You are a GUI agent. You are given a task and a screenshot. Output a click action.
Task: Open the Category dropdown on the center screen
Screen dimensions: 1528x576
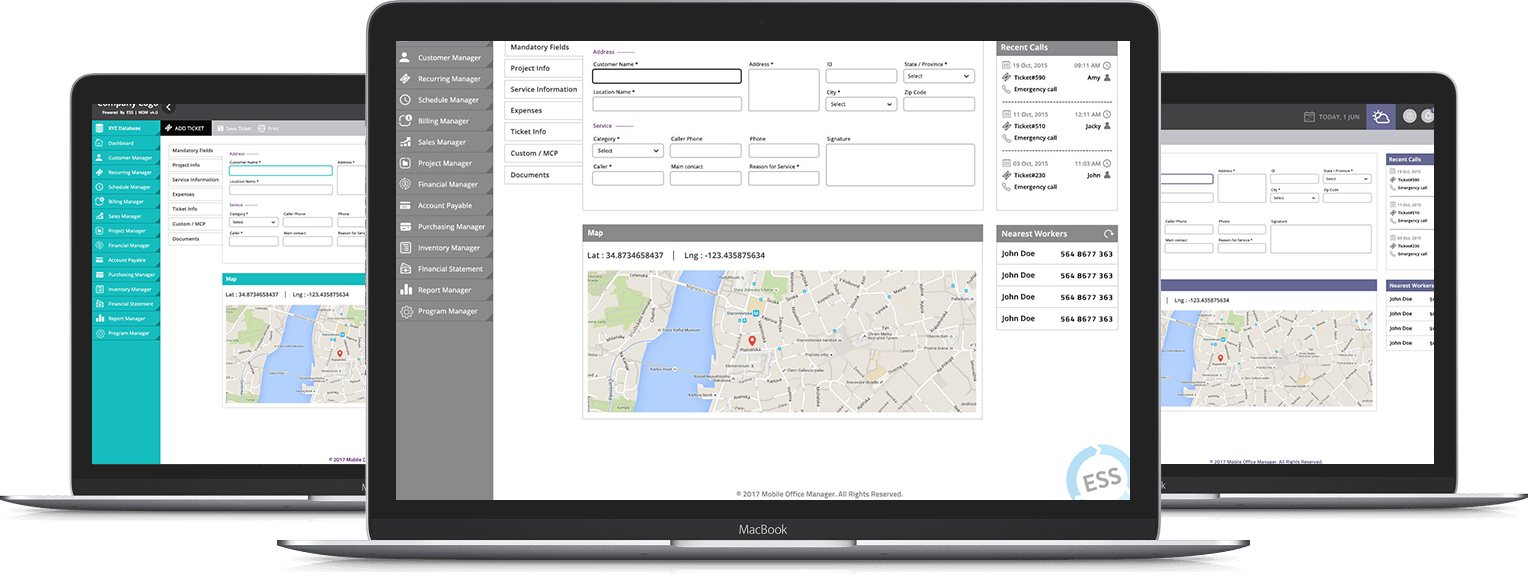(627, 151)
